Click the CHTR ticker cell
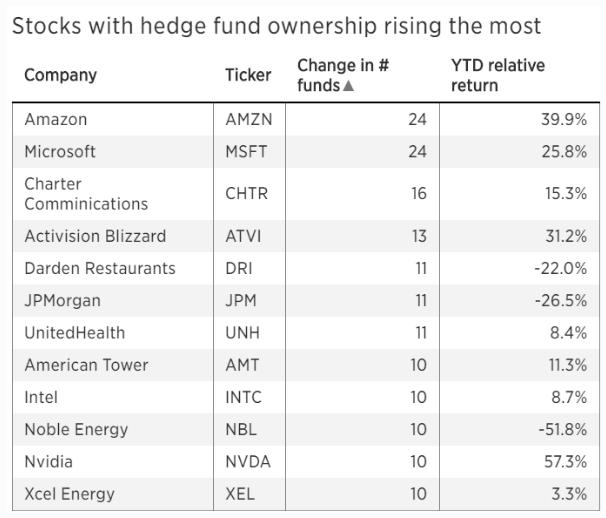 point(246,194)
